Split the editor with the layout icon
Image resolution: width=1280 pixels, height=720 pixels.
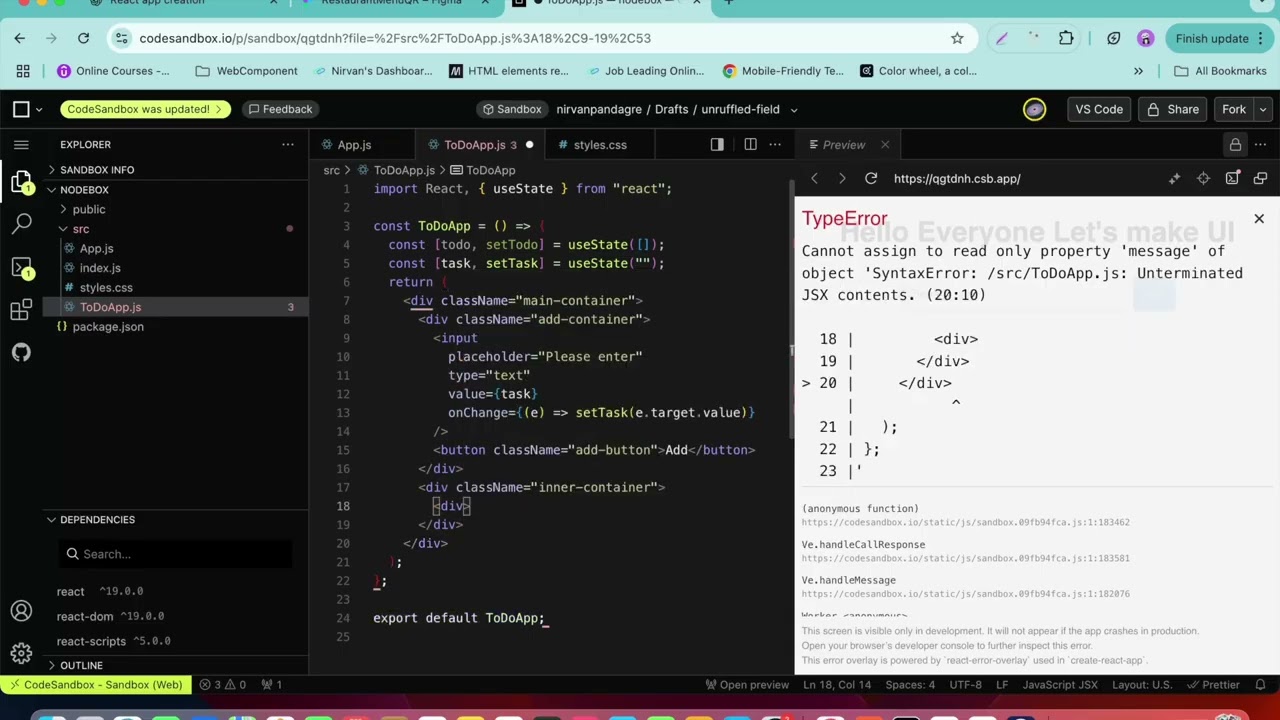750,145
